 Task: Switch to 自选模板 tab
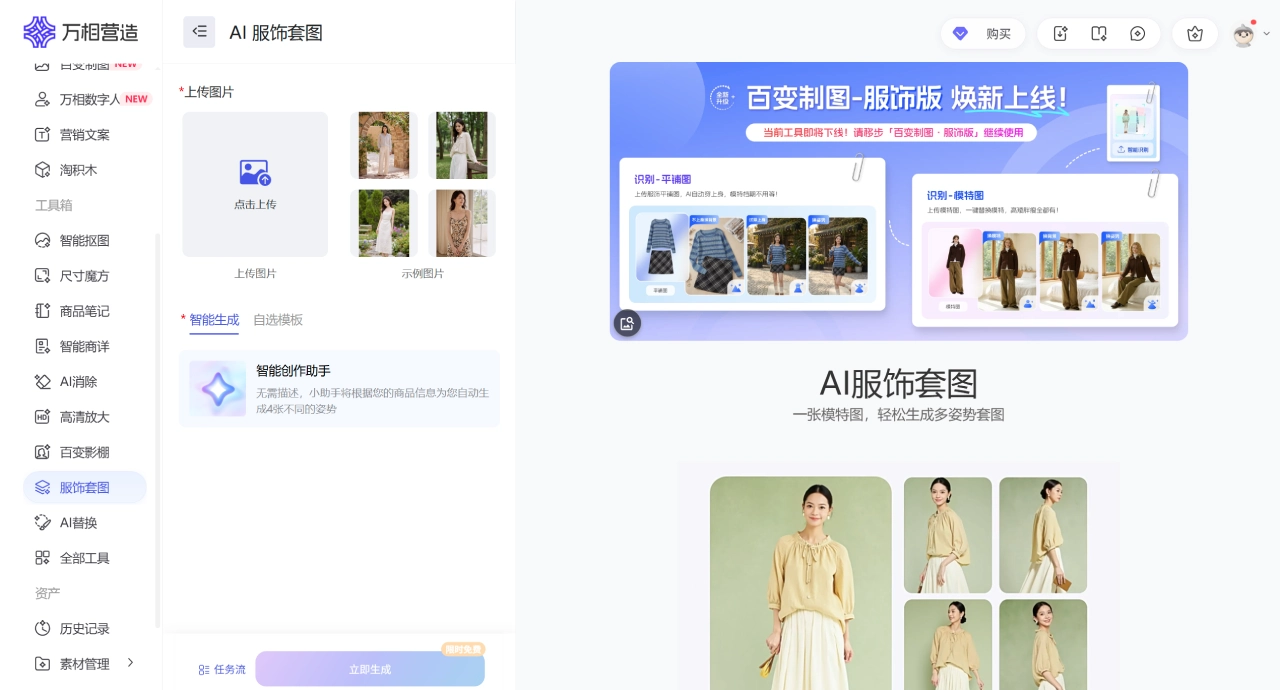click(x=278, y=320)
